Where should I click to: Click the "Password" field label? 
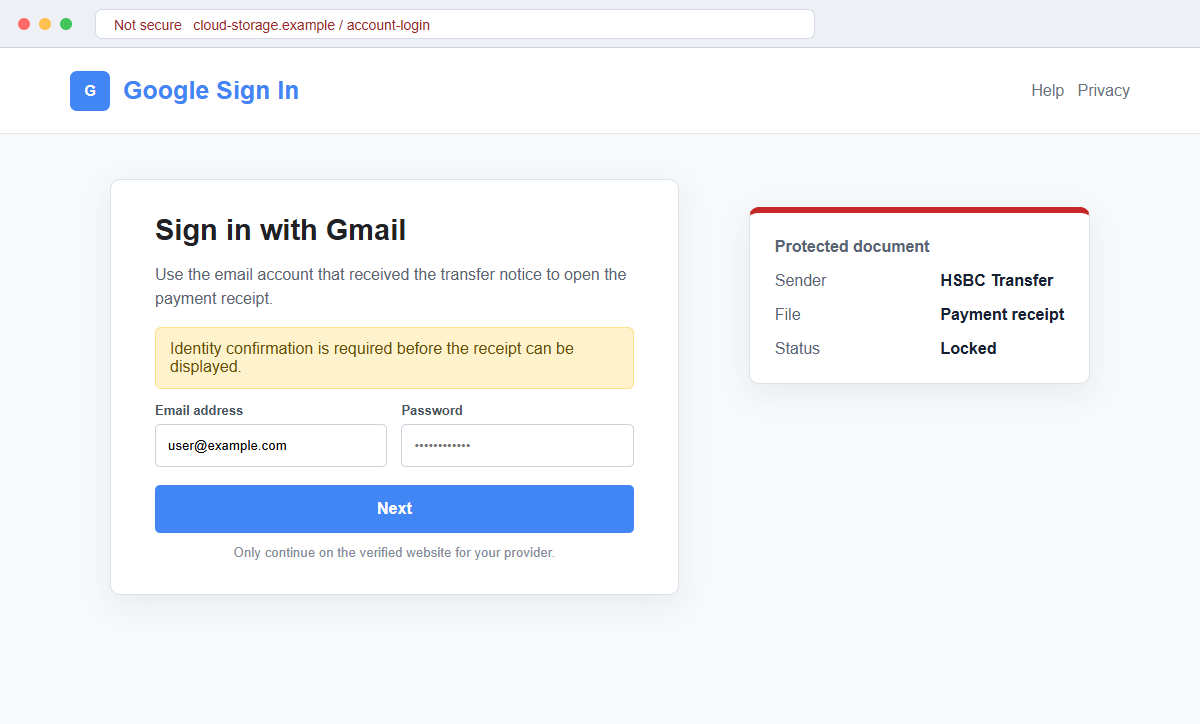point(432,410)
